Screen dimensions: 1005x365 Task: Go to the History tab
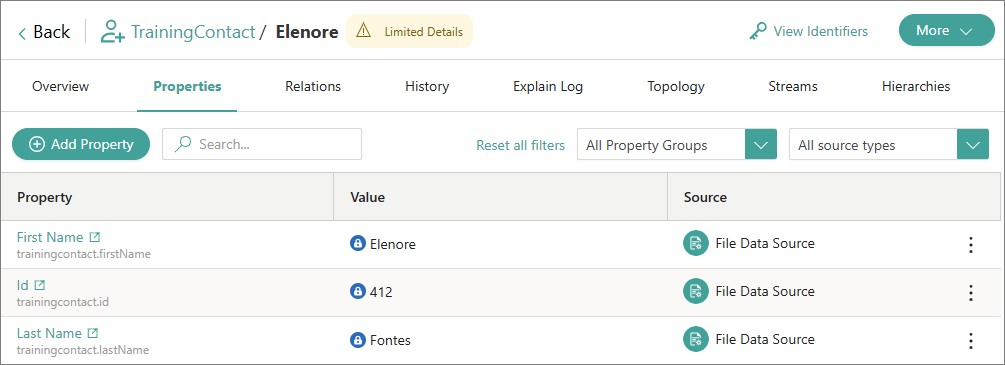[x=427, y=87]
